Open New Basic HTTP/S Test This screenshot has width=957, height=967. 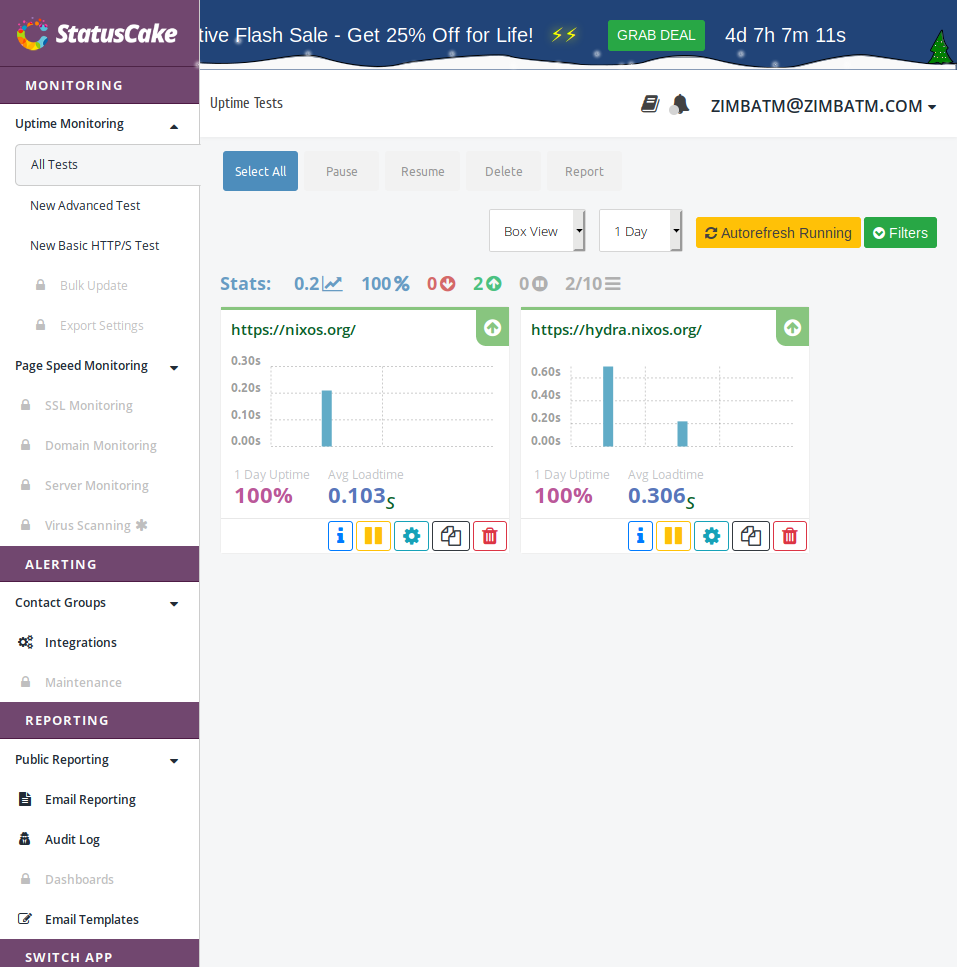coord(94,245)
